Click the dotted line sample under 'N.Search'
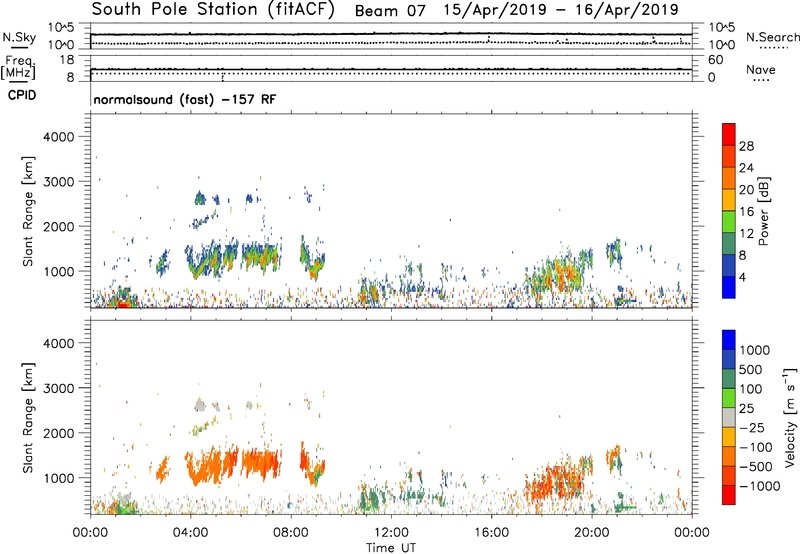The width and height of the screenshot is (800, 554). tap(773, 48)
